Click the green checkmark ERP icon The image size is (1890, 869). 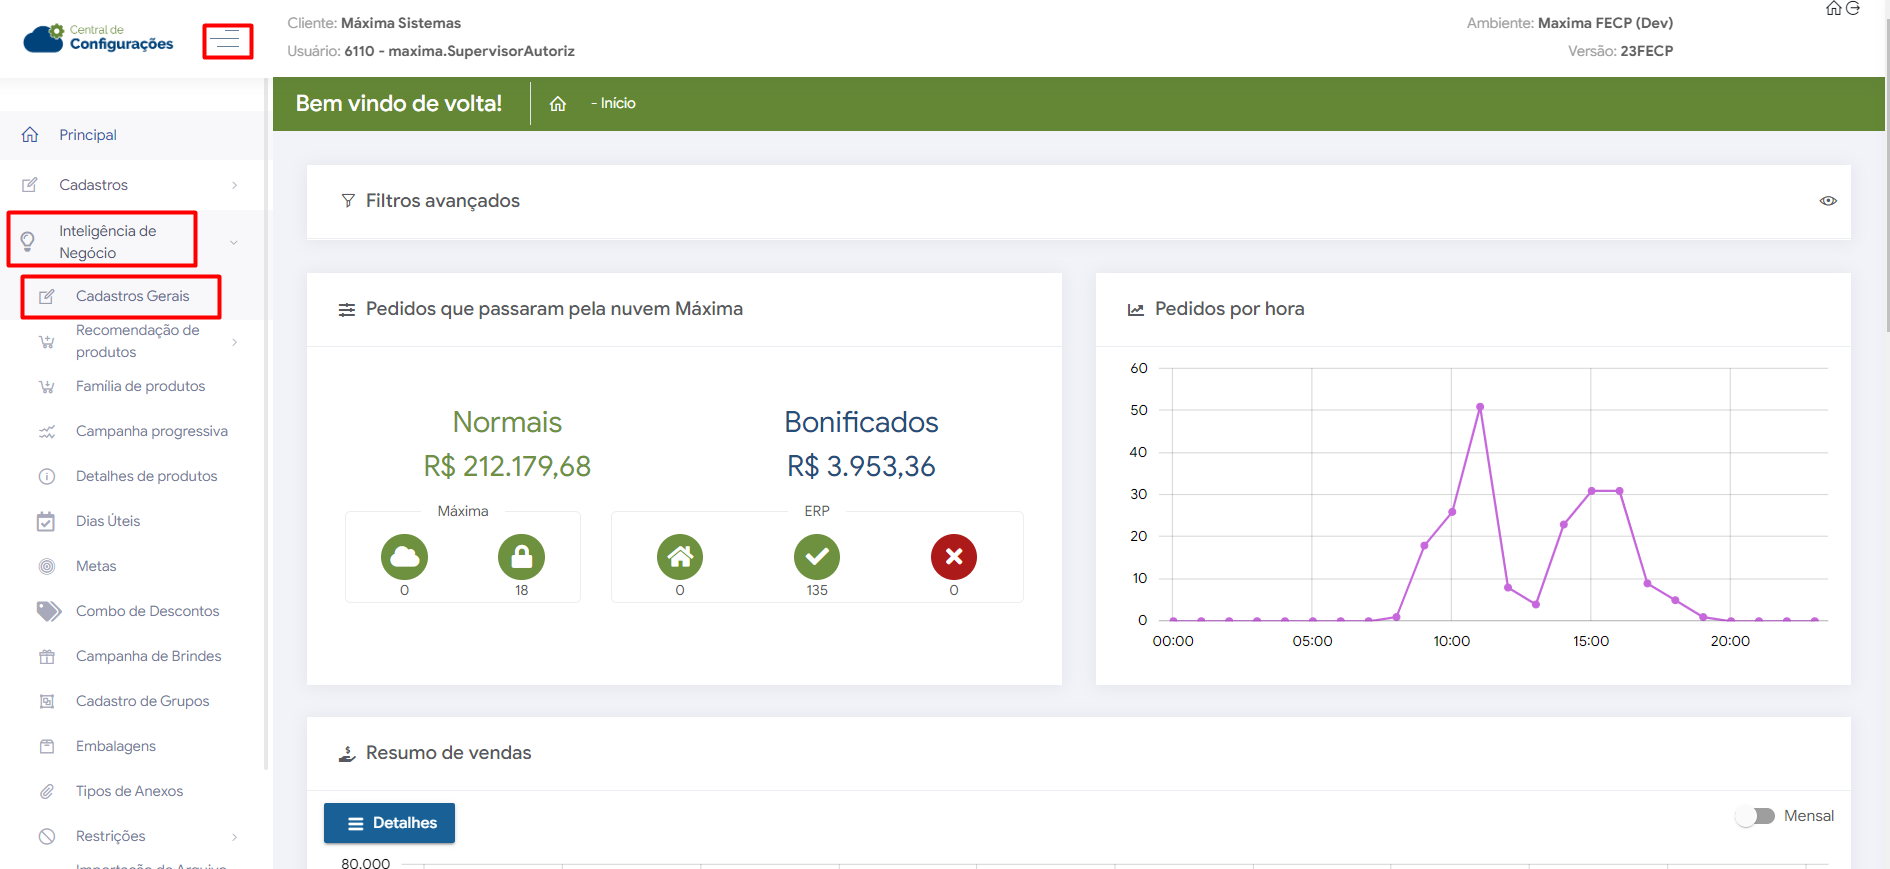pyautogui.click(x=817, y=557)
